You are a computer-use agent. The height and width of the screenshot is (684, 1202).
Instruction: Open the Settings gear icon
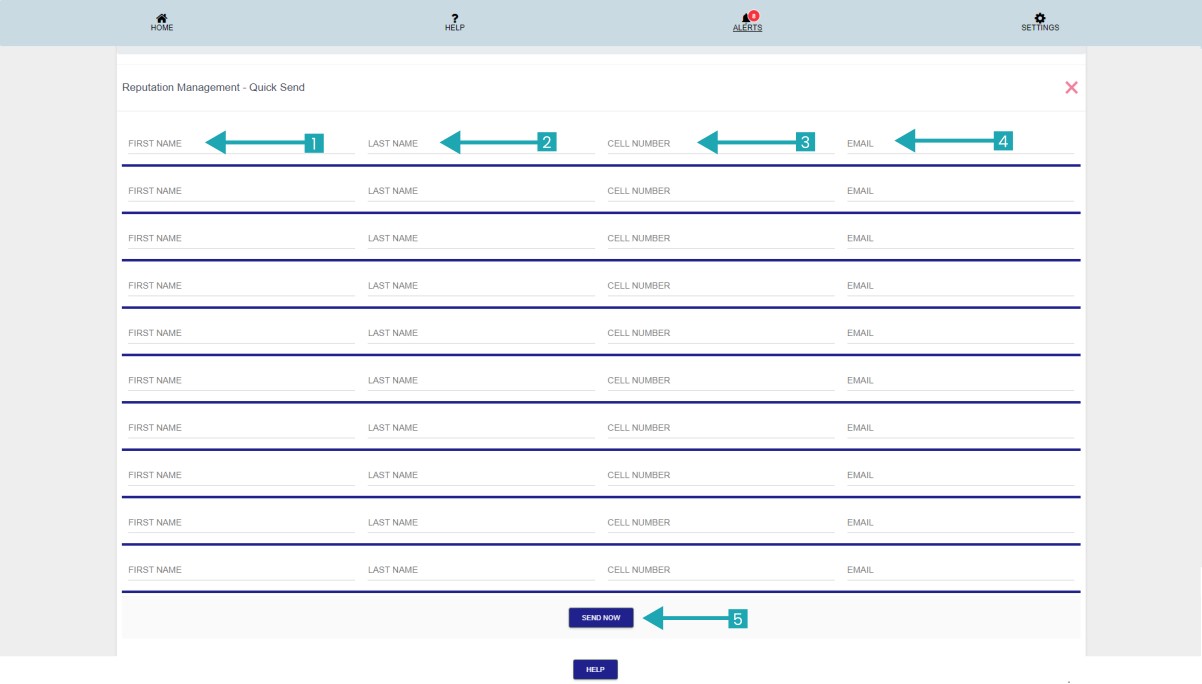[1040, 18]
